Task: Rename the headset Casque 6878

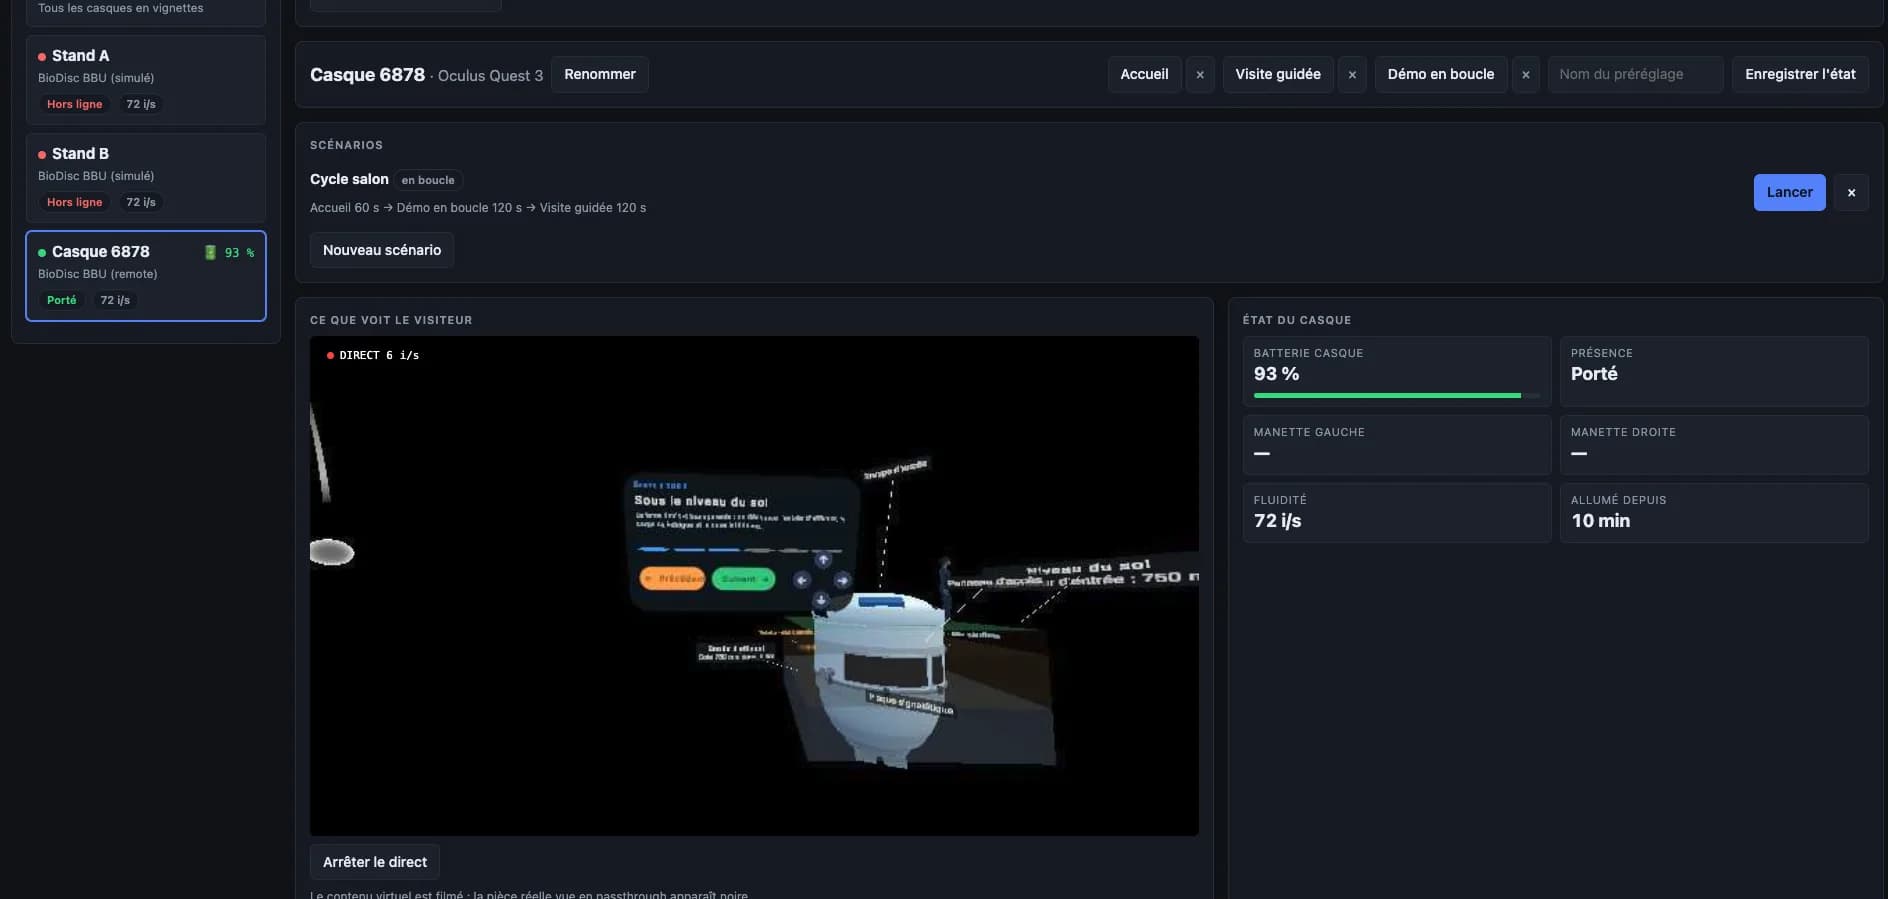Action: pyautogui.click(x=599, y=75)
